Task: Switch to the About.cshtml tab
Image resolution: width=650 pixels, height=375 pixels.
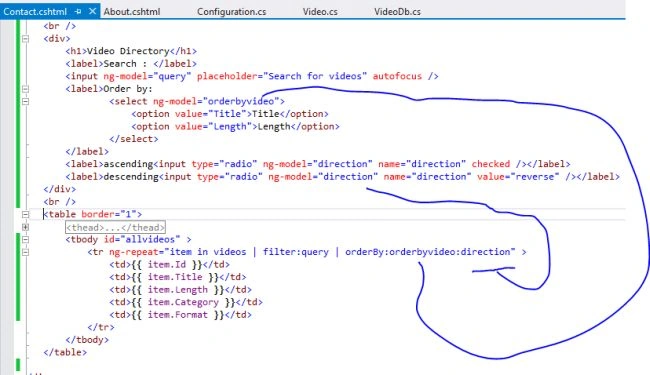Action: pos(132,12)
